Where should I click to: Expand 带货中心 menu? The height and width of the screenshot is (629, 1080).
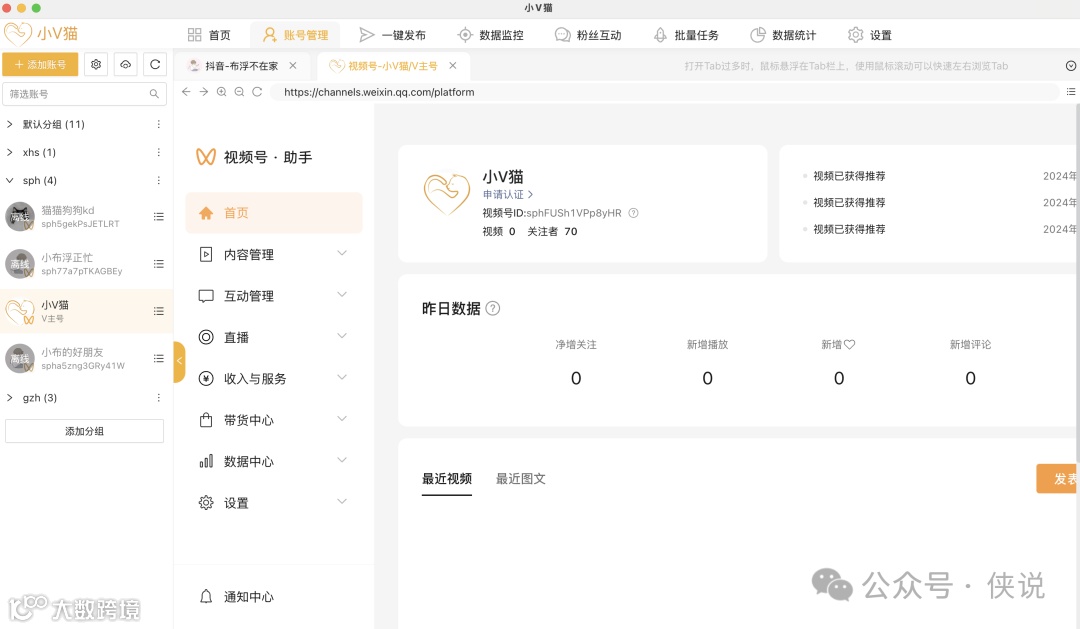[273, 420]
